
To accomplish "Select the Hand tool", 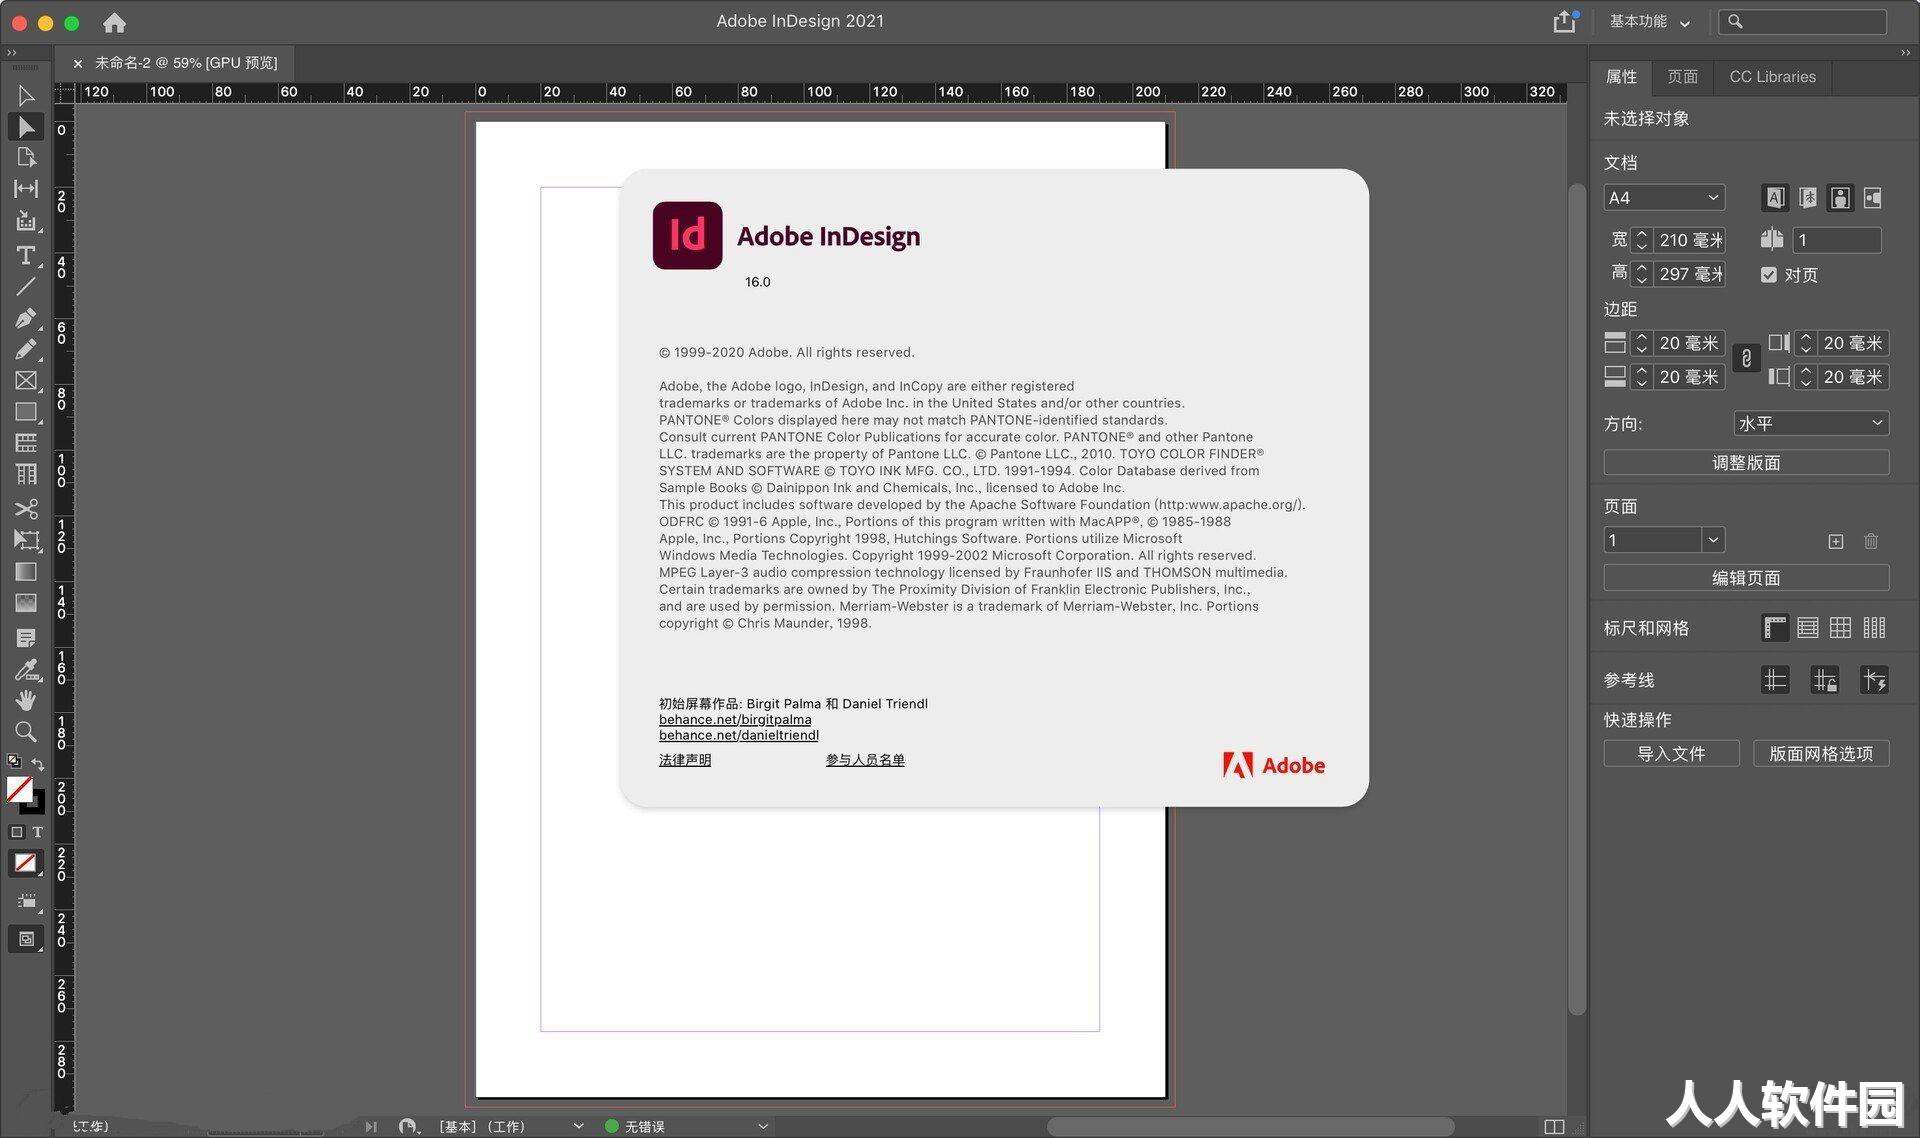I will point(26,700).
